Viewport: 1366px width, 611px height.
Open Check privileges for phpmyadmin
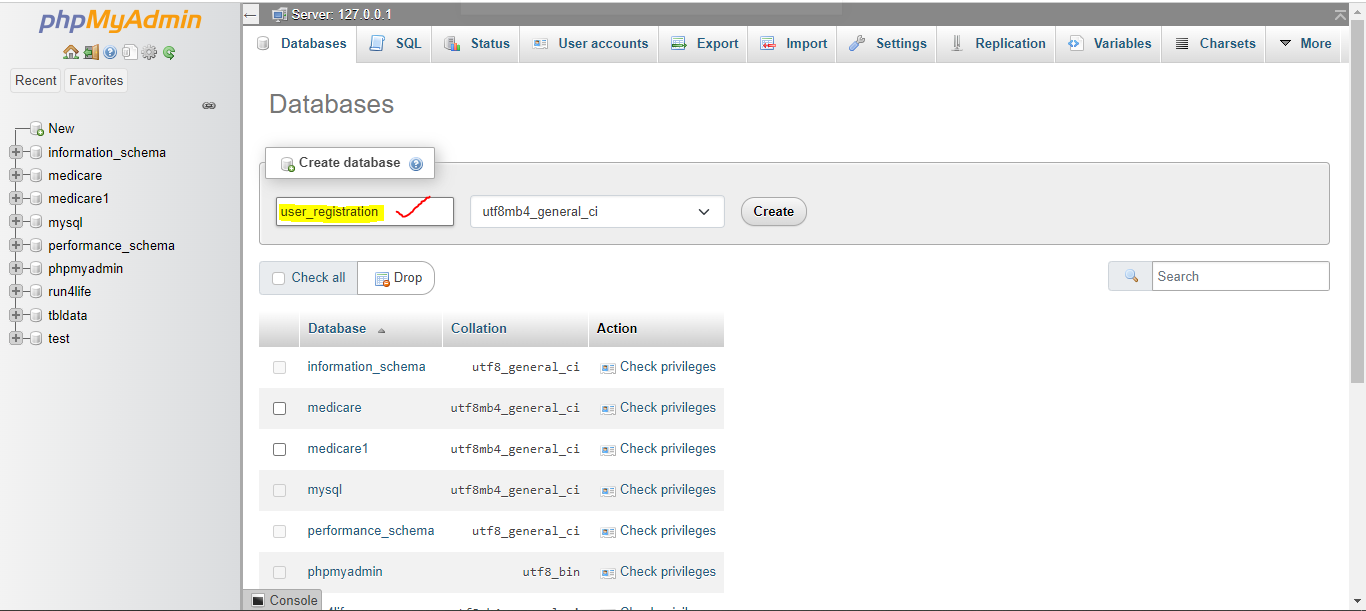(658, 572)
